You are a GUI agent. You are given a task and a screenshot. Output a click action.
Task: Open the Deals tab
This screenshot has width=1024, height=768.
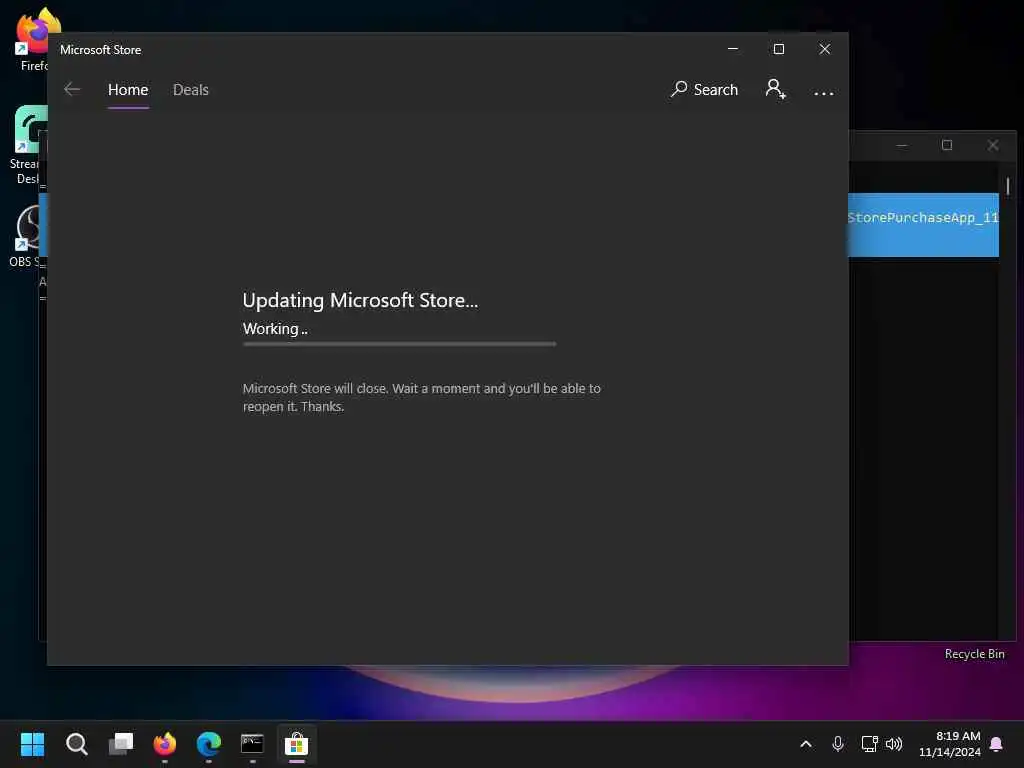[x=191, y=89]
